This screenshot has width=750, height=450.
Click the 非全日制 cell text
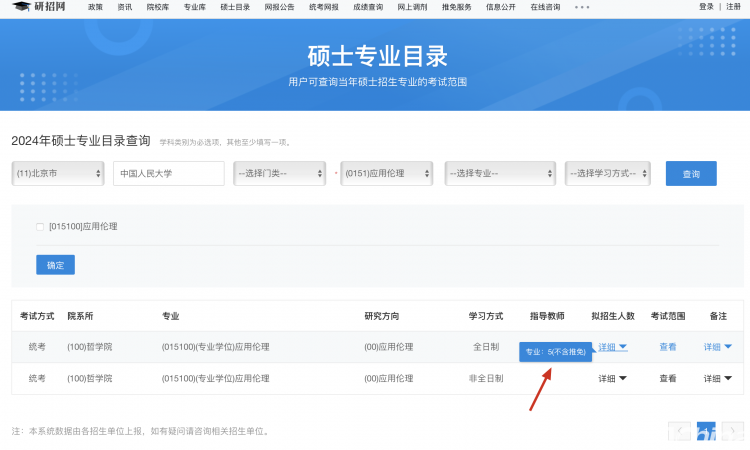[486, 379]
